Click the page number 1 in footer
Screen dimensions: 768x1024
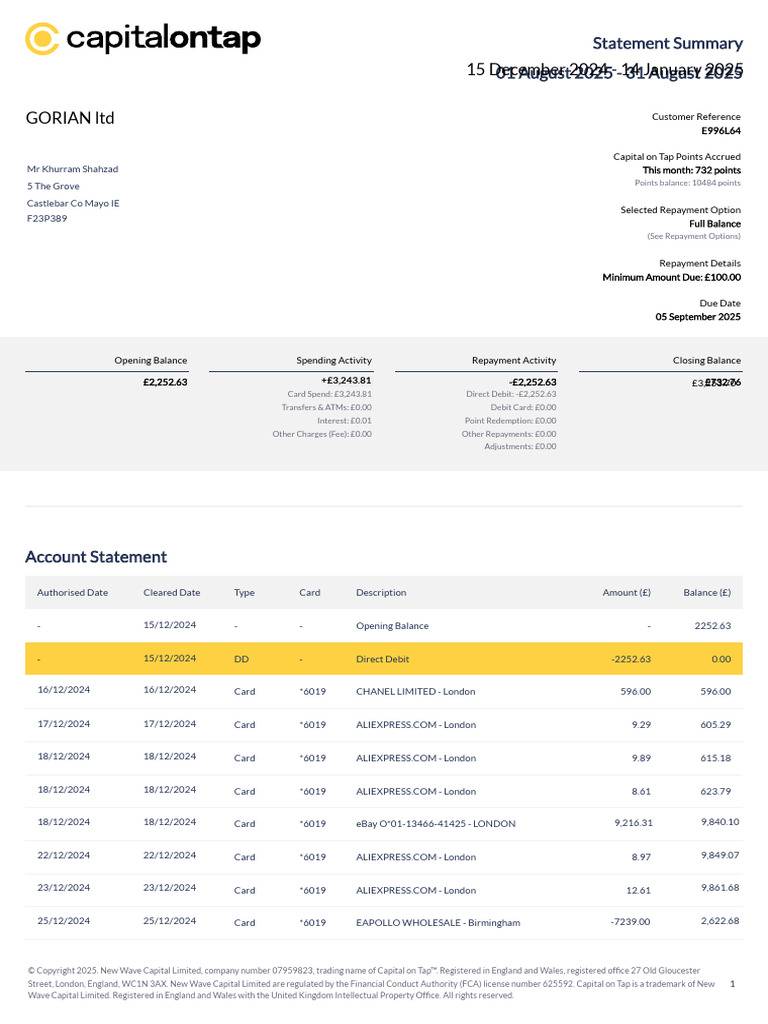(732, 984)
